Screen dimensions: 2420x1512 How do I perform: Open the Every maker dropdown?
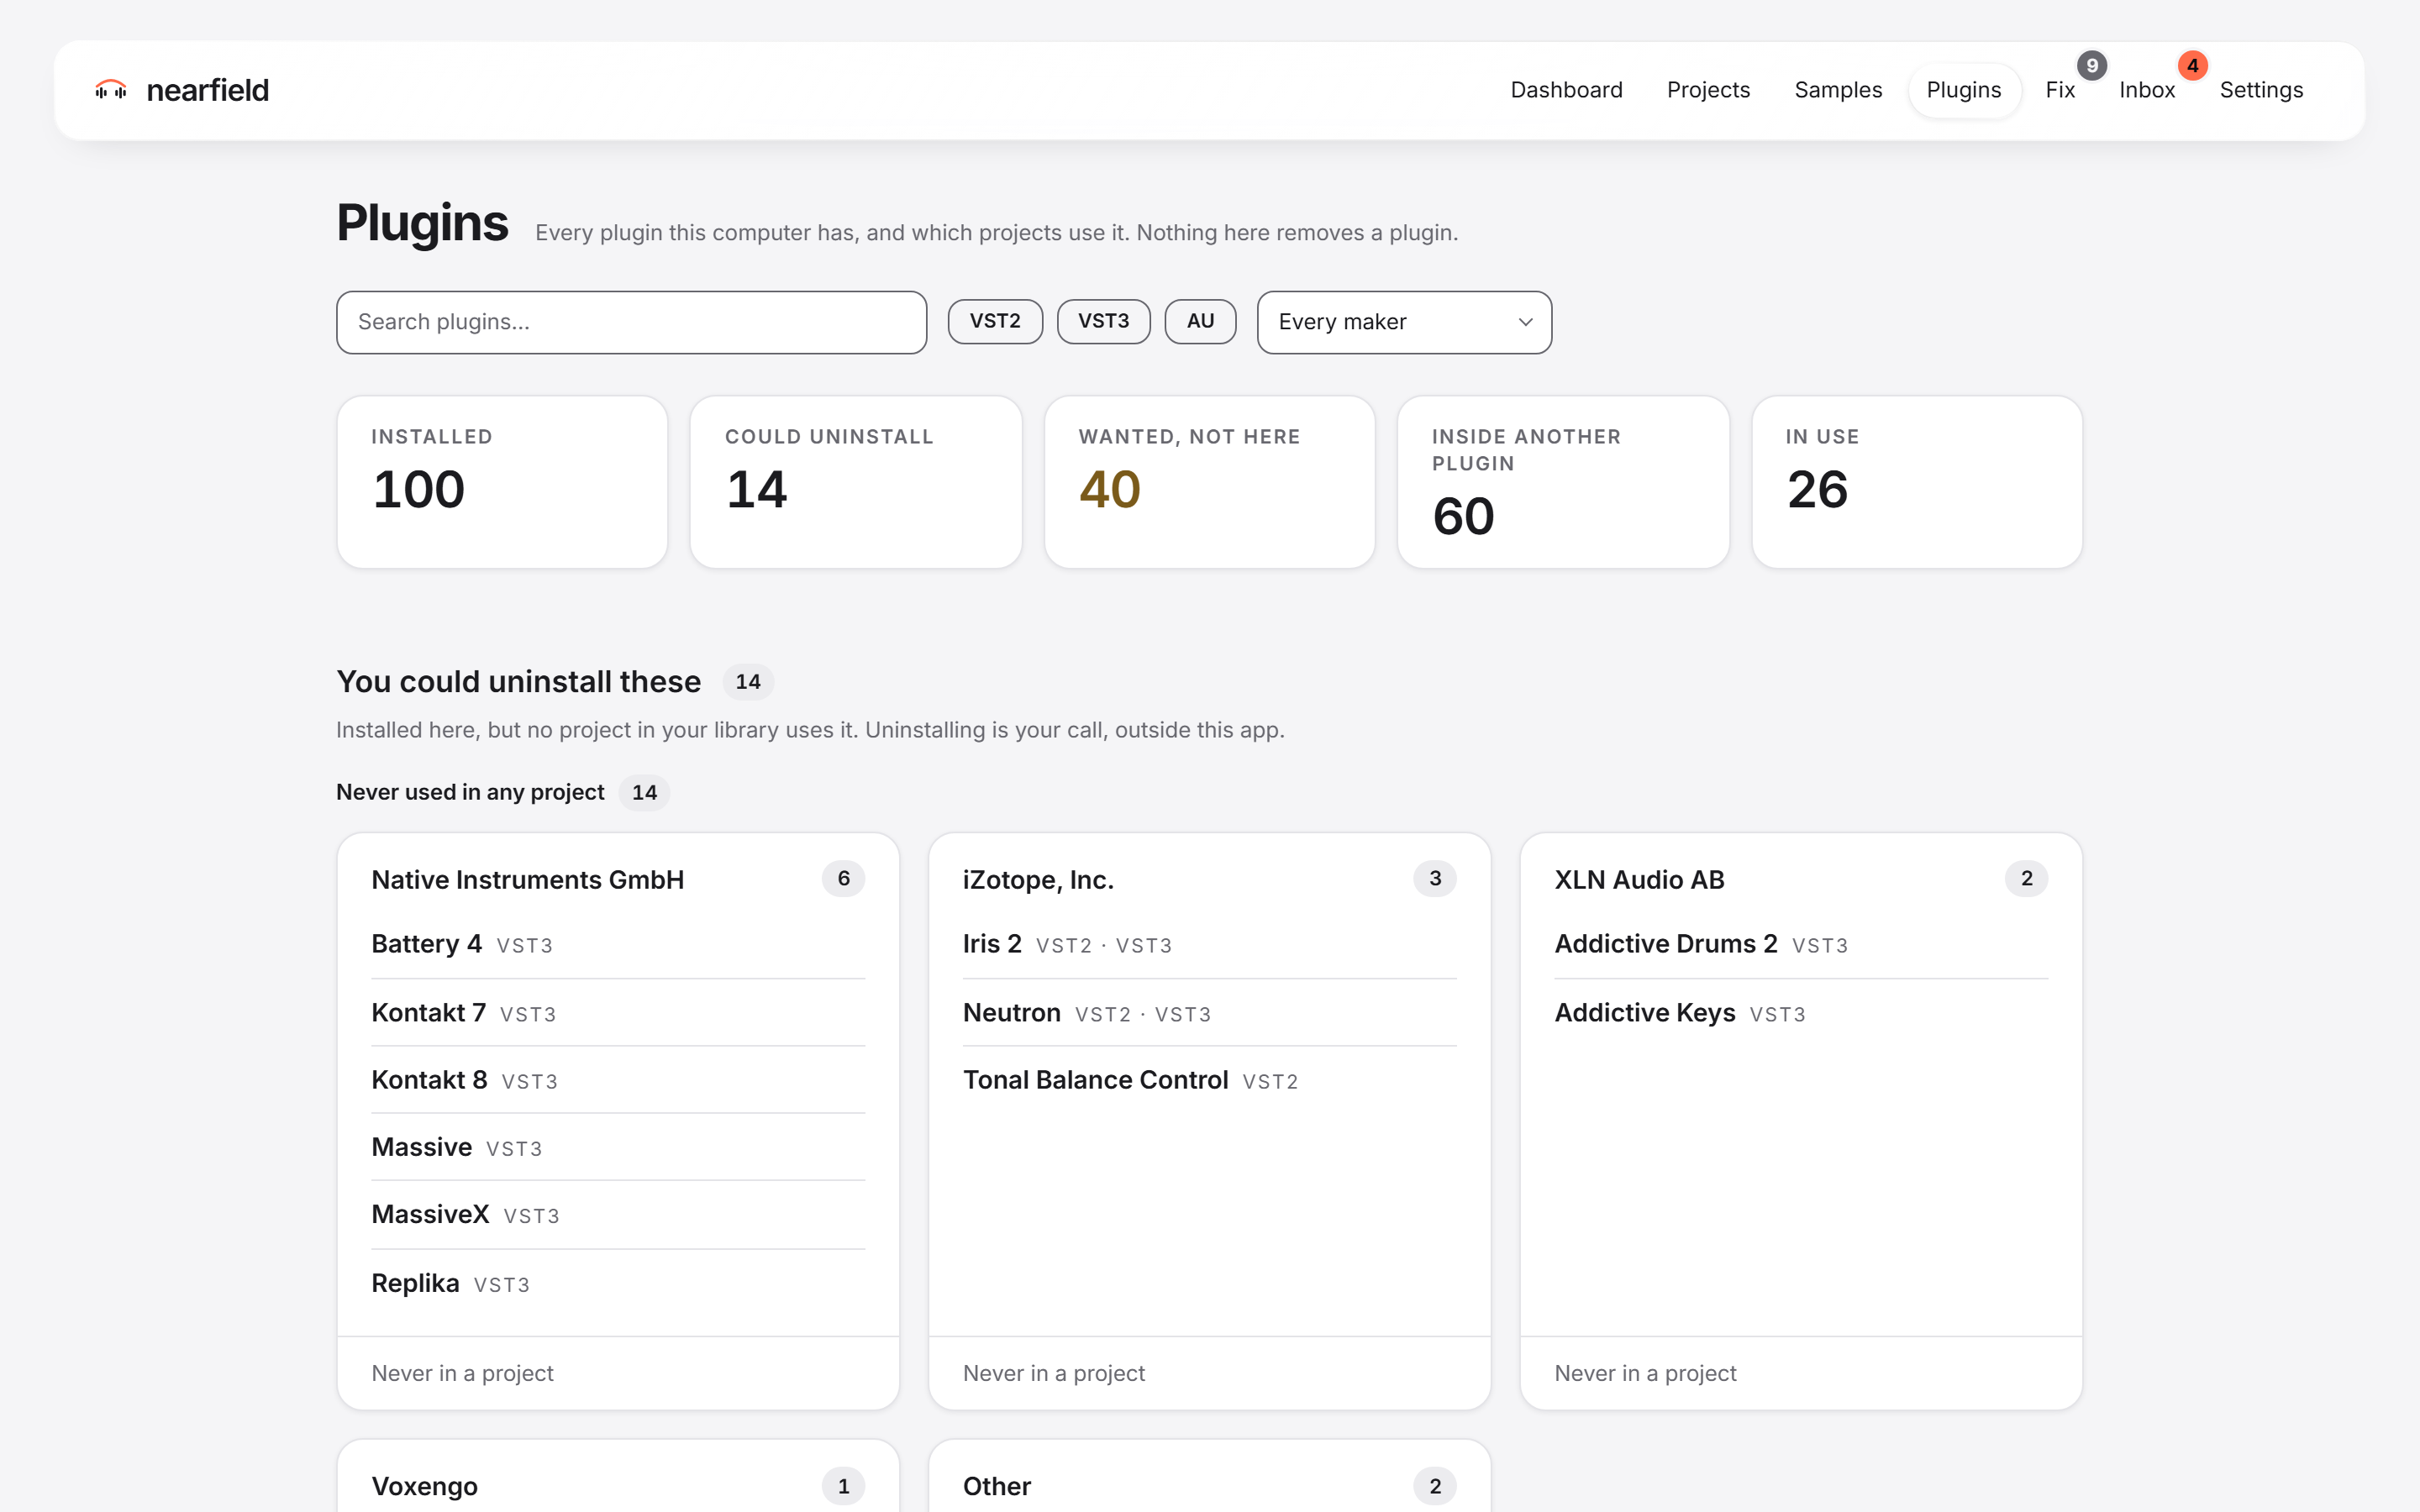pyautogui.click(x=1404, y=322)
